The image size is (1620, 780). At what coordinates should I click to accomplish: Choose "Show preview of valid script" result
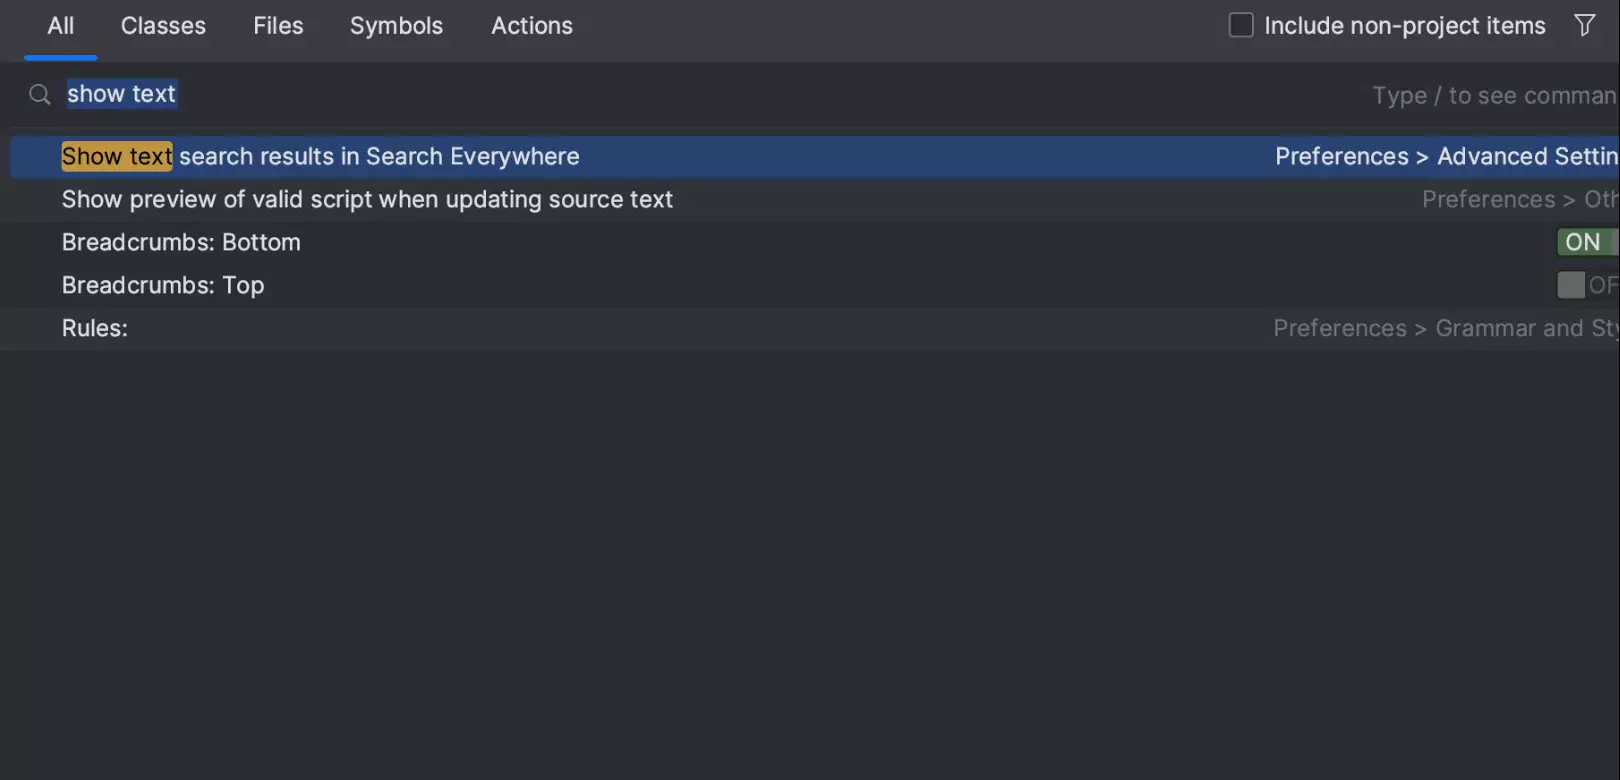click(x=367, y=200)
